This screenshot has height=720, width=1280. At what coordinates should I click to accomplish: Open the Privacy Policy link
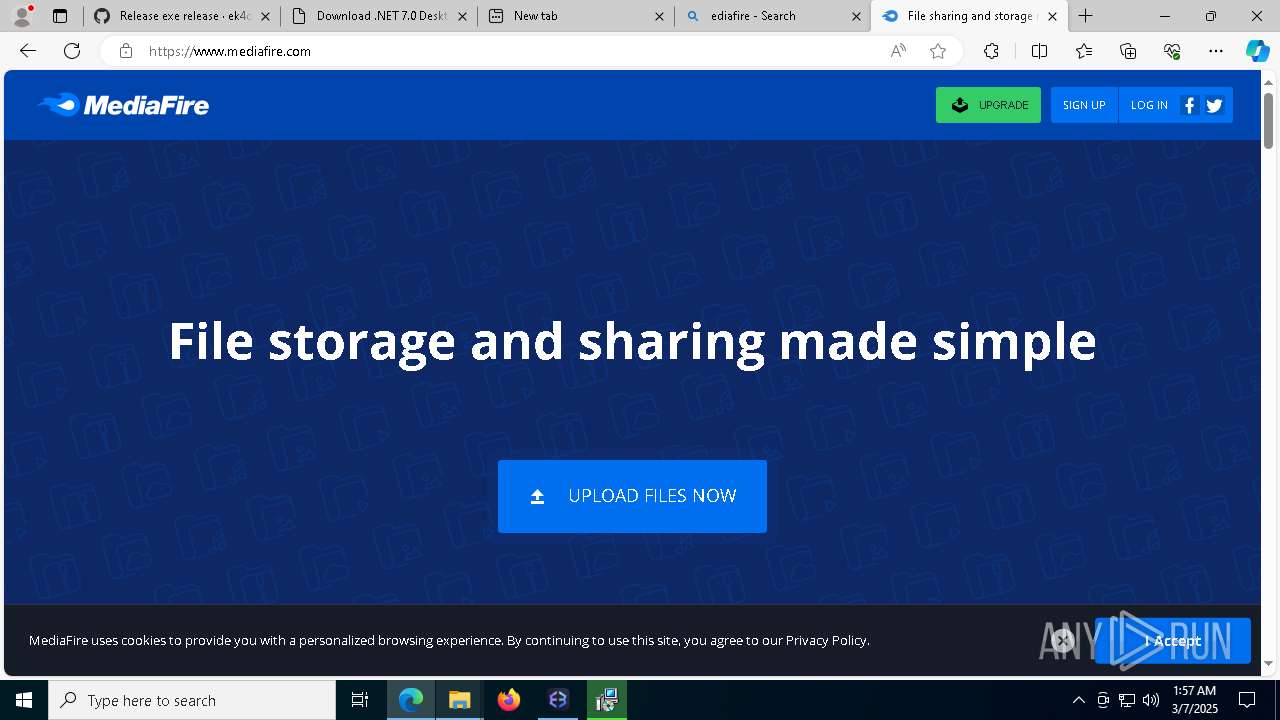pos(826,640)
